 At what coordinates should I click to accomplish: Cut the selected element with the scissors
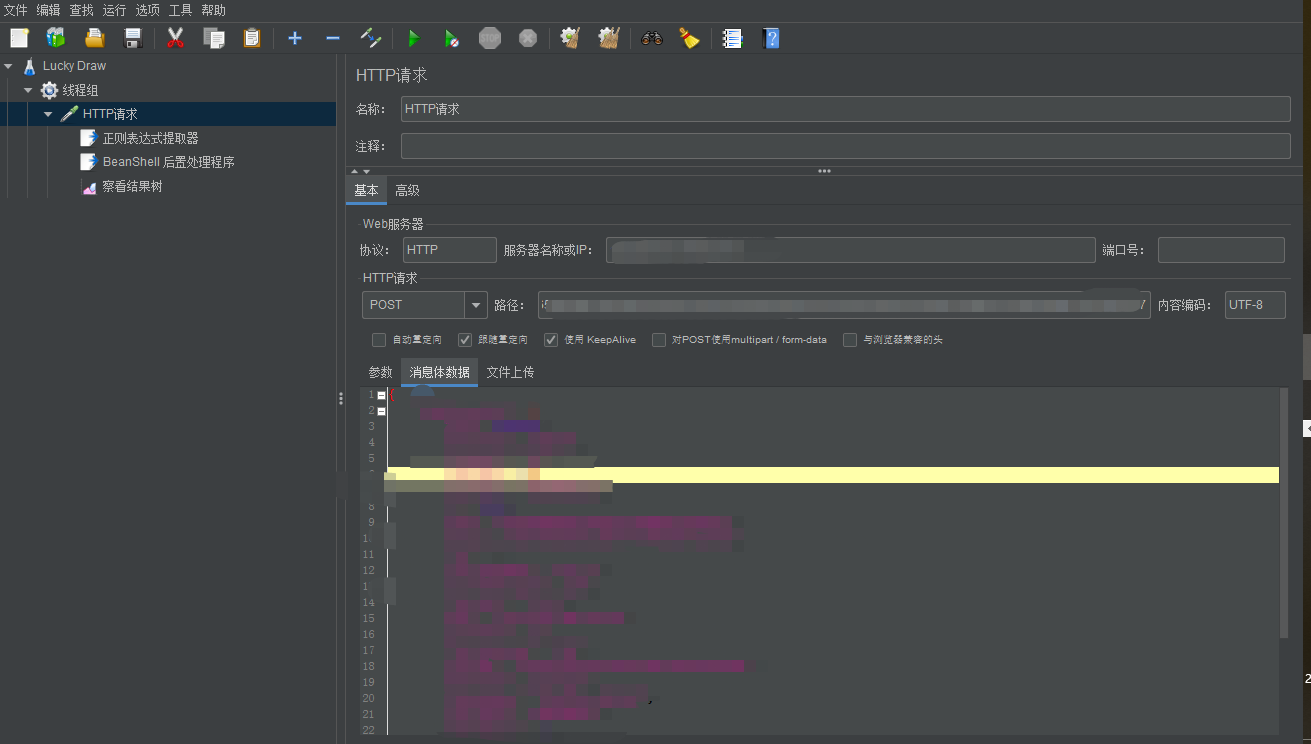tap(176, 38)
